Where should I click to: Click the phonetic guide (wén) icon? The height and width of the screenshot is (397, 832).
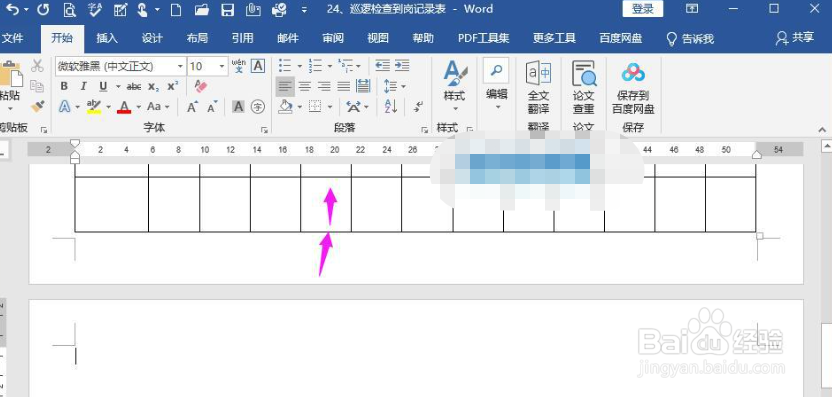point(239,66)
